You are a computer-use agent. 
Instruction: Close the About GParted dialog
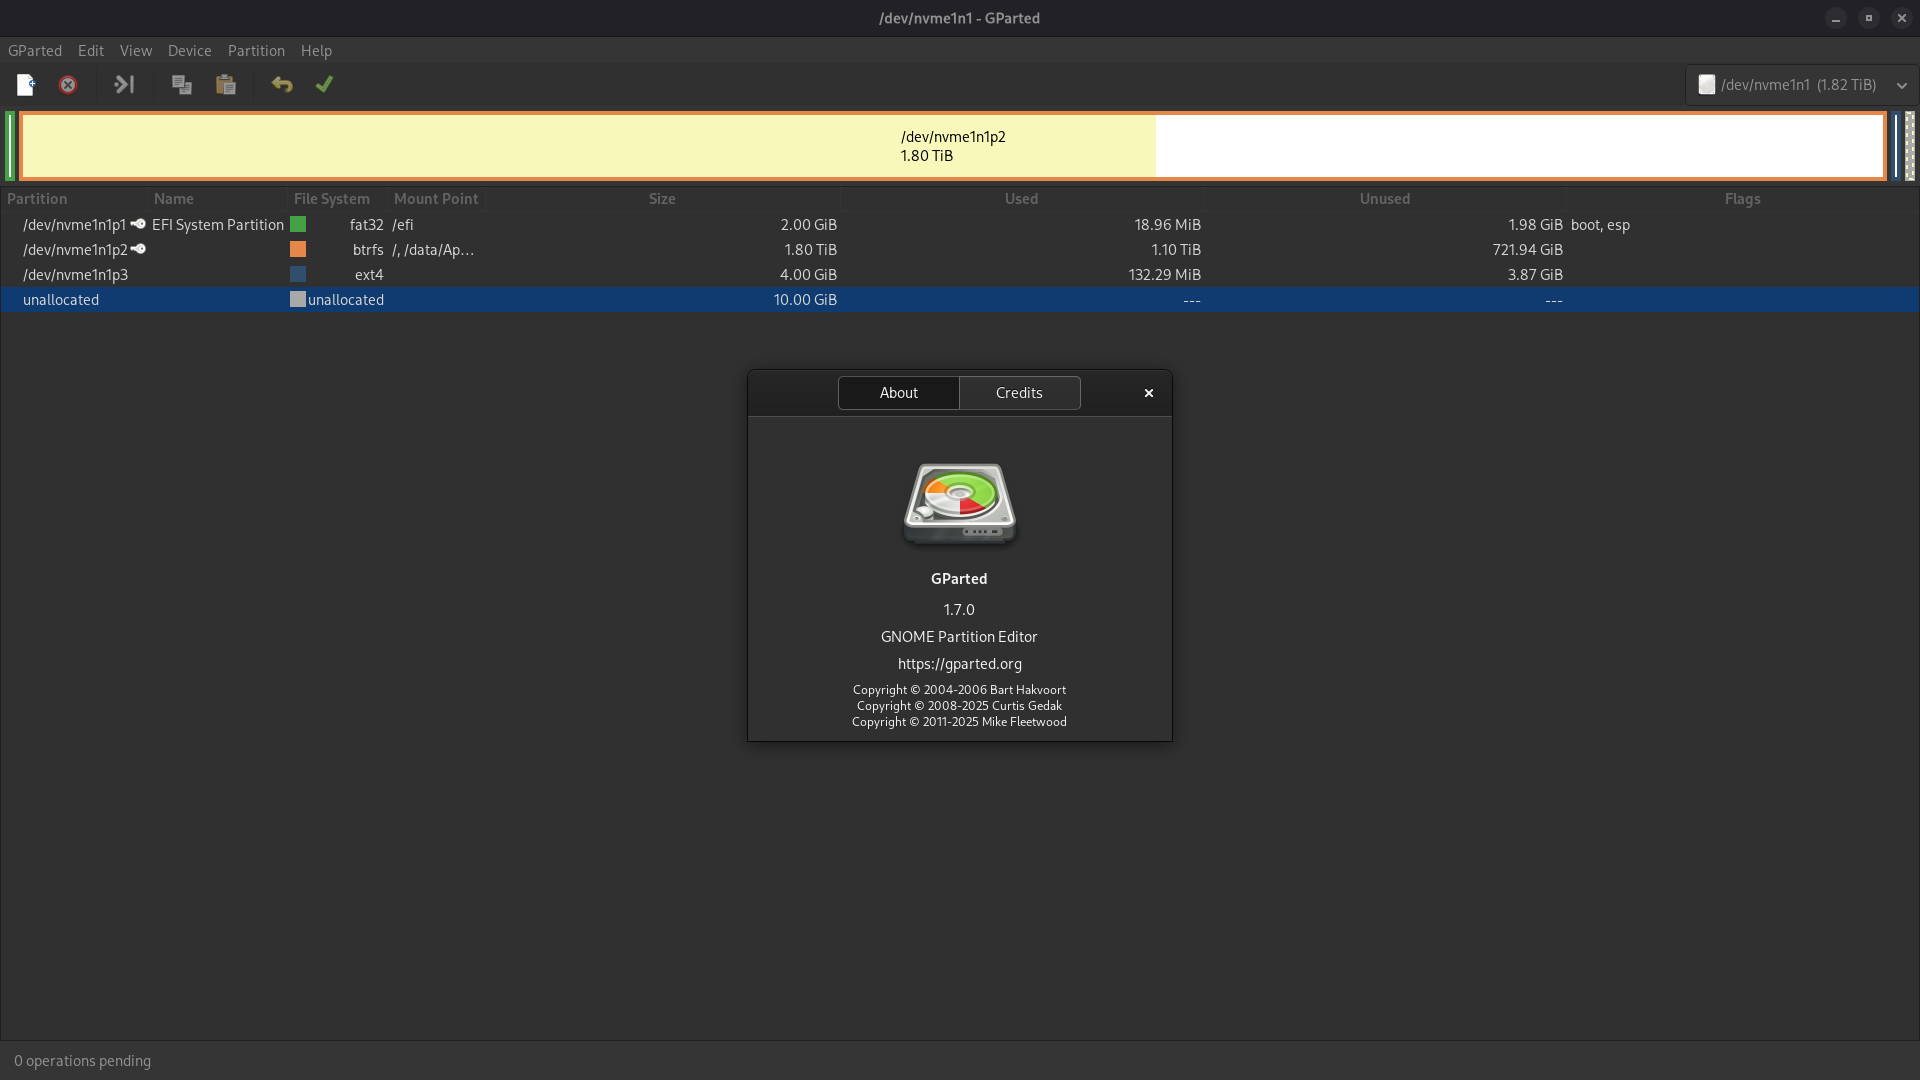point(1149,393)
